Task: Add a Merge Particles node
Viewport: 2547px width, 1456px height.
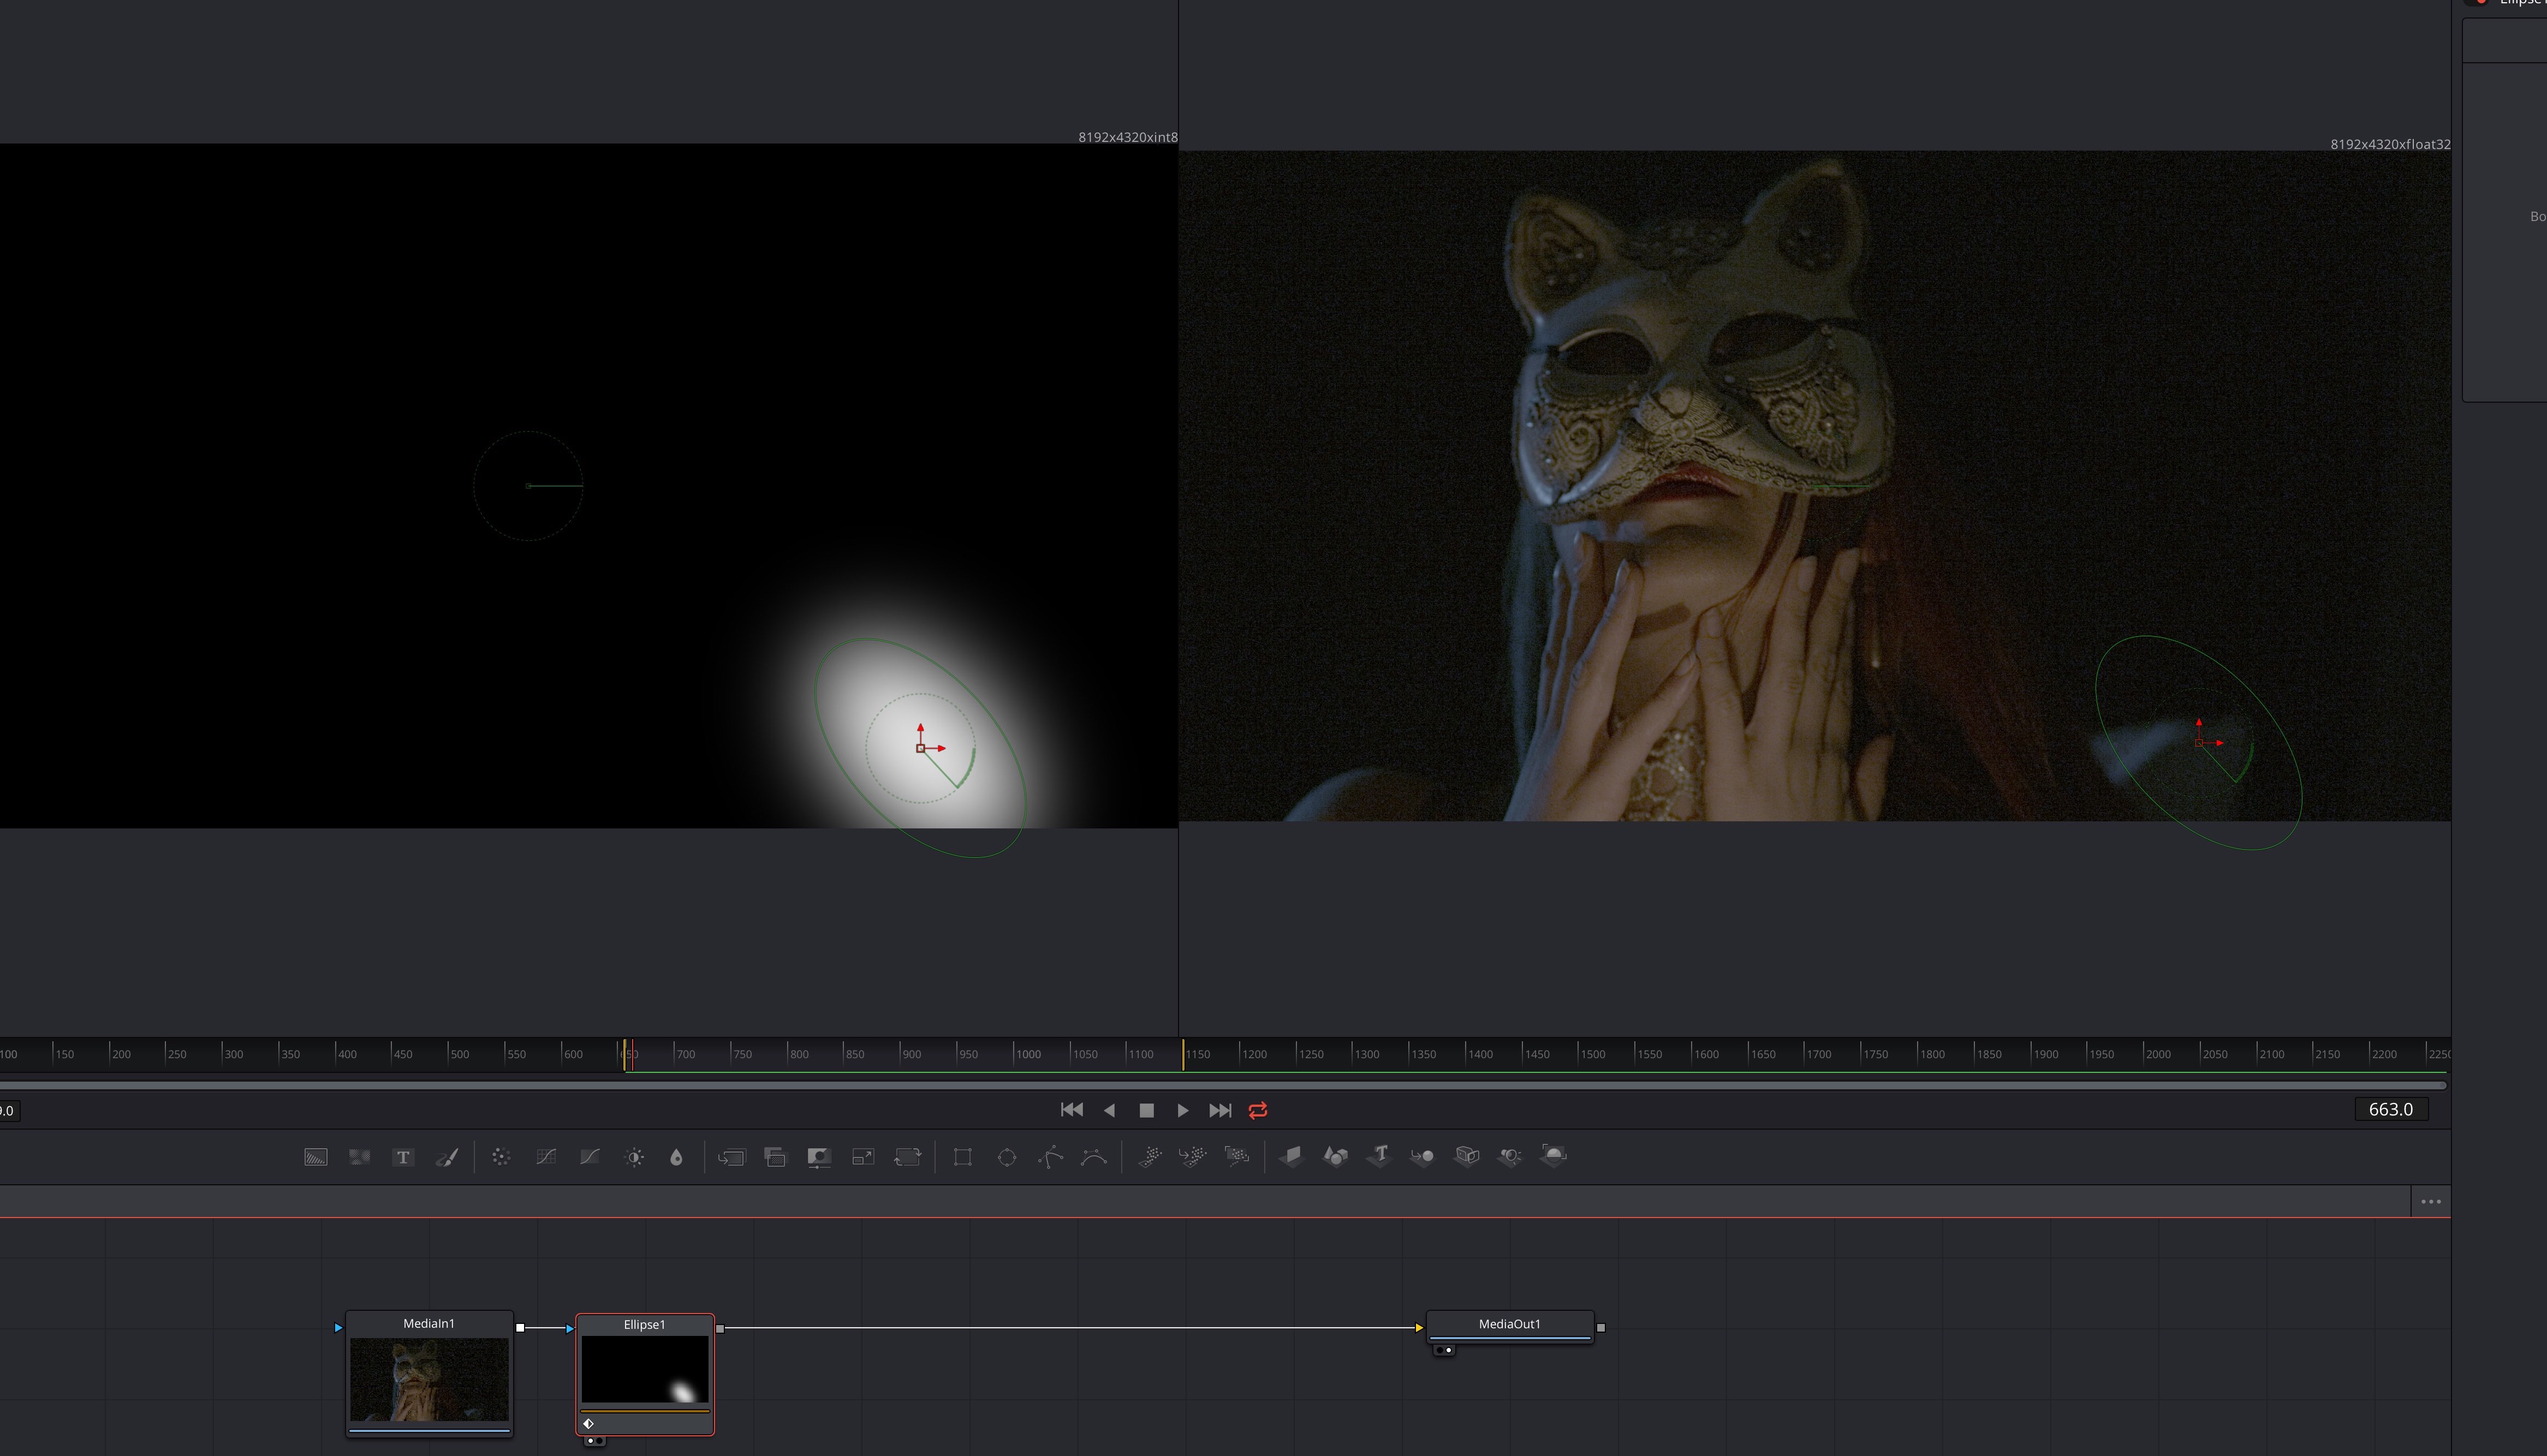Action: coord(1193,1157)
